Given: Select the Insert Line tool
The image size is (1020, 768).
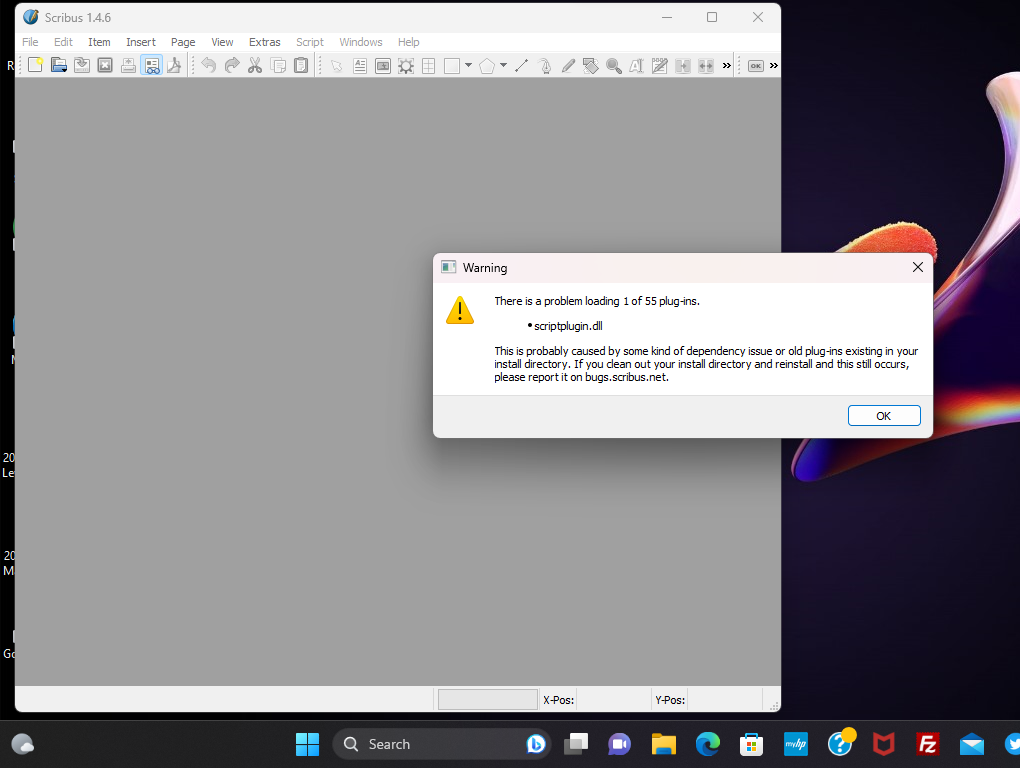Looking at the screenshot, I should [521, 66].
